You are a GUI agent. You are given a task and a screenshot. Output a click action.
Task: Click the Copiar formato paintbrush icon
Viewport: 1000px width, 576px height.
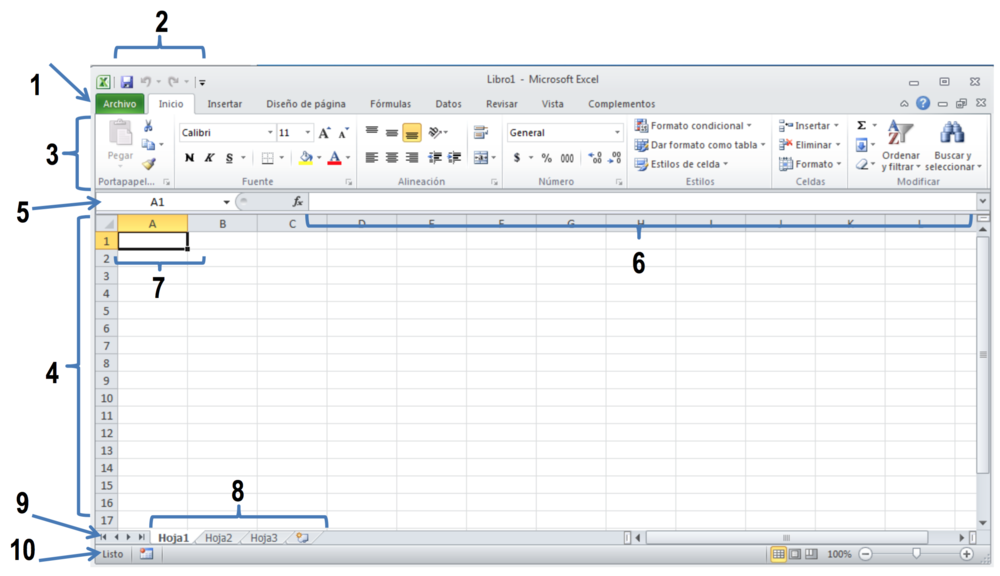pos(149,164)
